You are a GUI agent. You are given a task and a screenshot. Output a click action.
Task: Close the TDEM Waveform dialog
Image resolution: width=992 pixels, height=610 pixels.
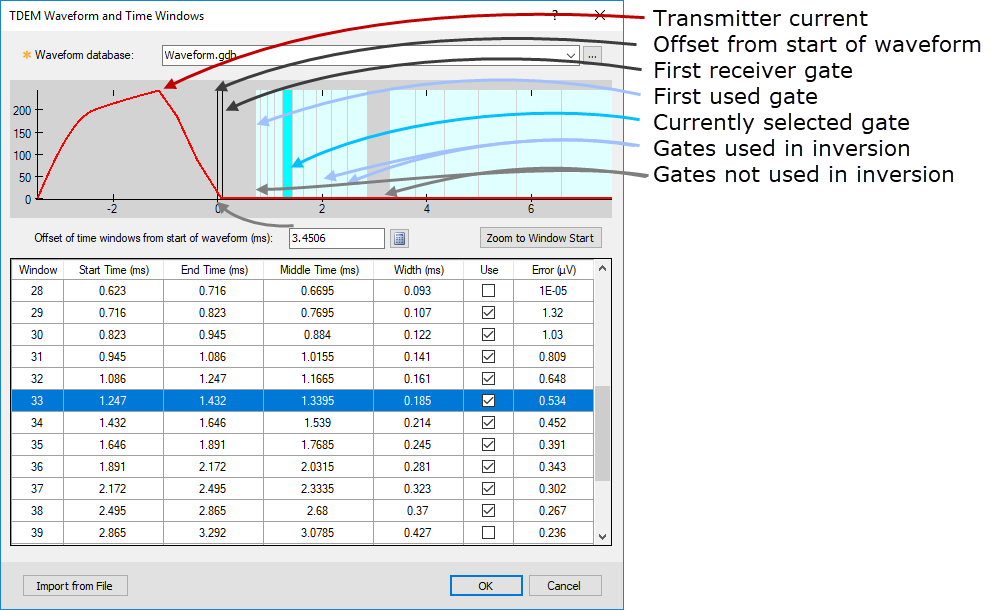(x=600, y=16)
